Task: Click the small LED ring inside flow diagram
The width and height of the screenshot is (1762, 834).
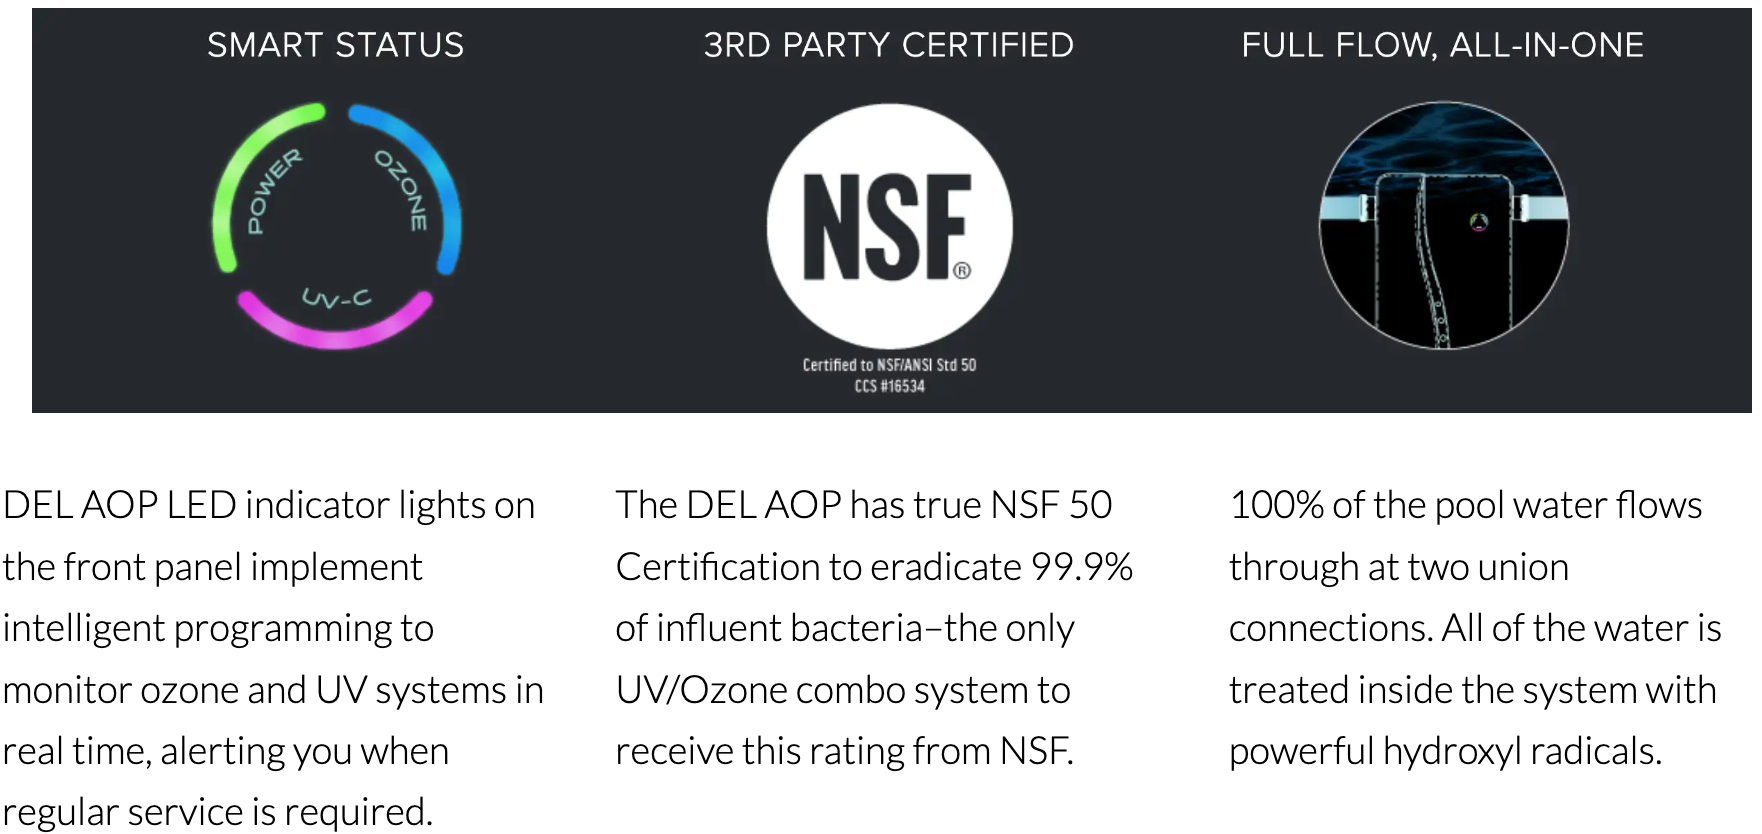Action: (x=1478, y=222)
